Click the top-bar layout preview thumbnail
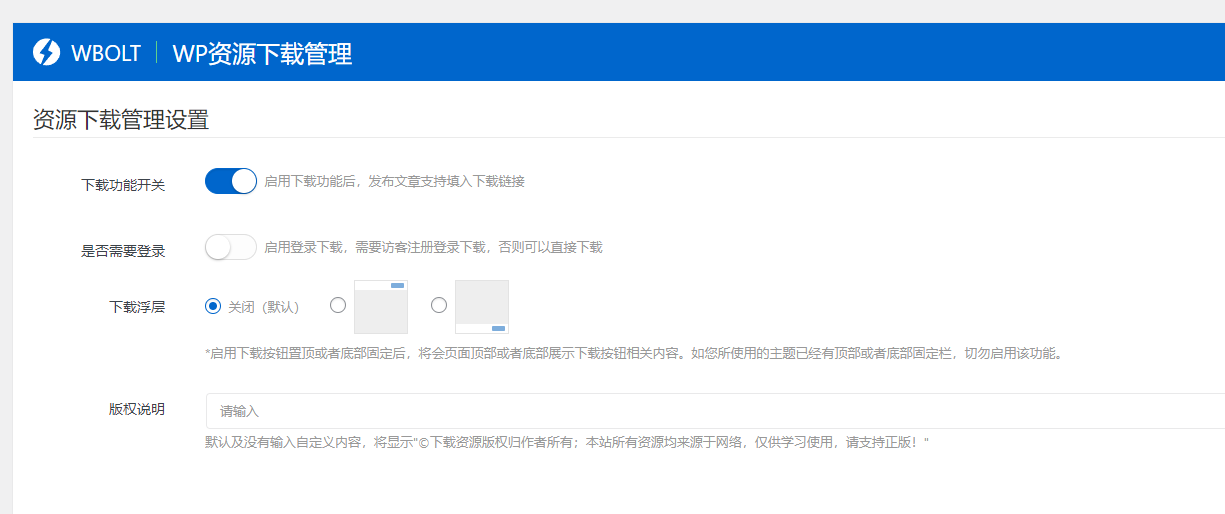This screenshot has height=514, width=1225. [x=381, y=307]
